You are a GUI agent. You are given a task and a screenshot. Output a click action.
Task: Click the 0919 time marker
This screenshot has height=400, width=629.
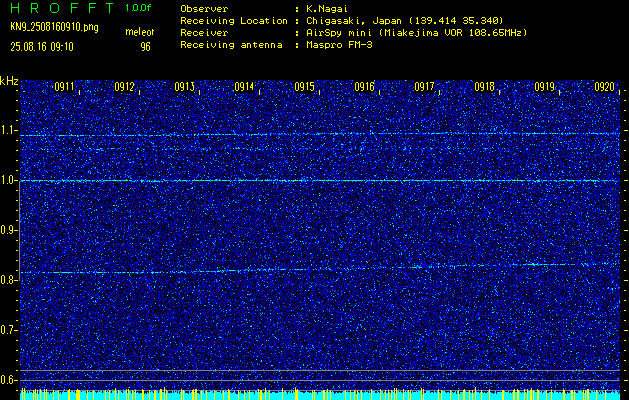544,87
